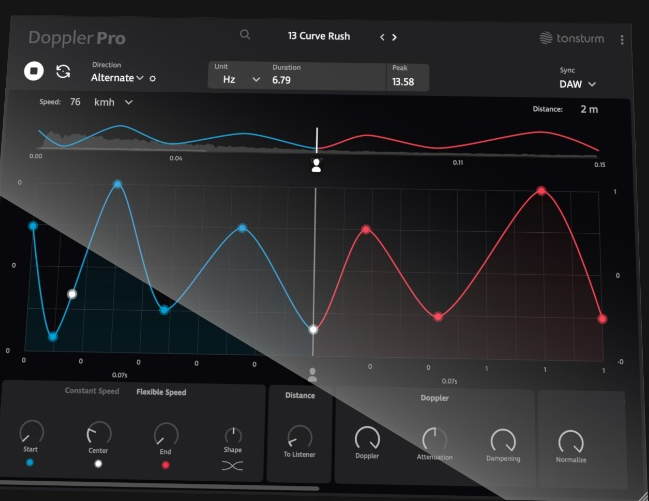Select the white Center color dot
Screen dimensions: 649x501
coord(98,464)
